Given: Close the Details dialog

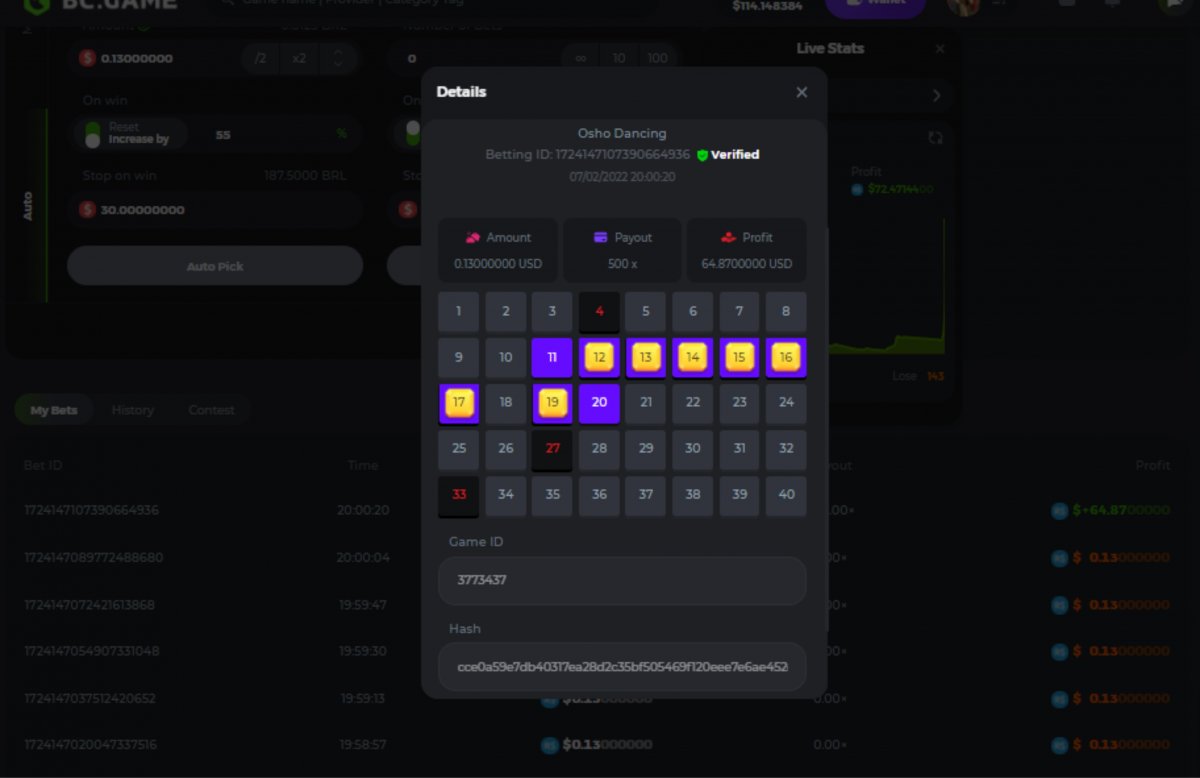Looking at the screenshot, I should pyautogui.click(x=801, y=92).
